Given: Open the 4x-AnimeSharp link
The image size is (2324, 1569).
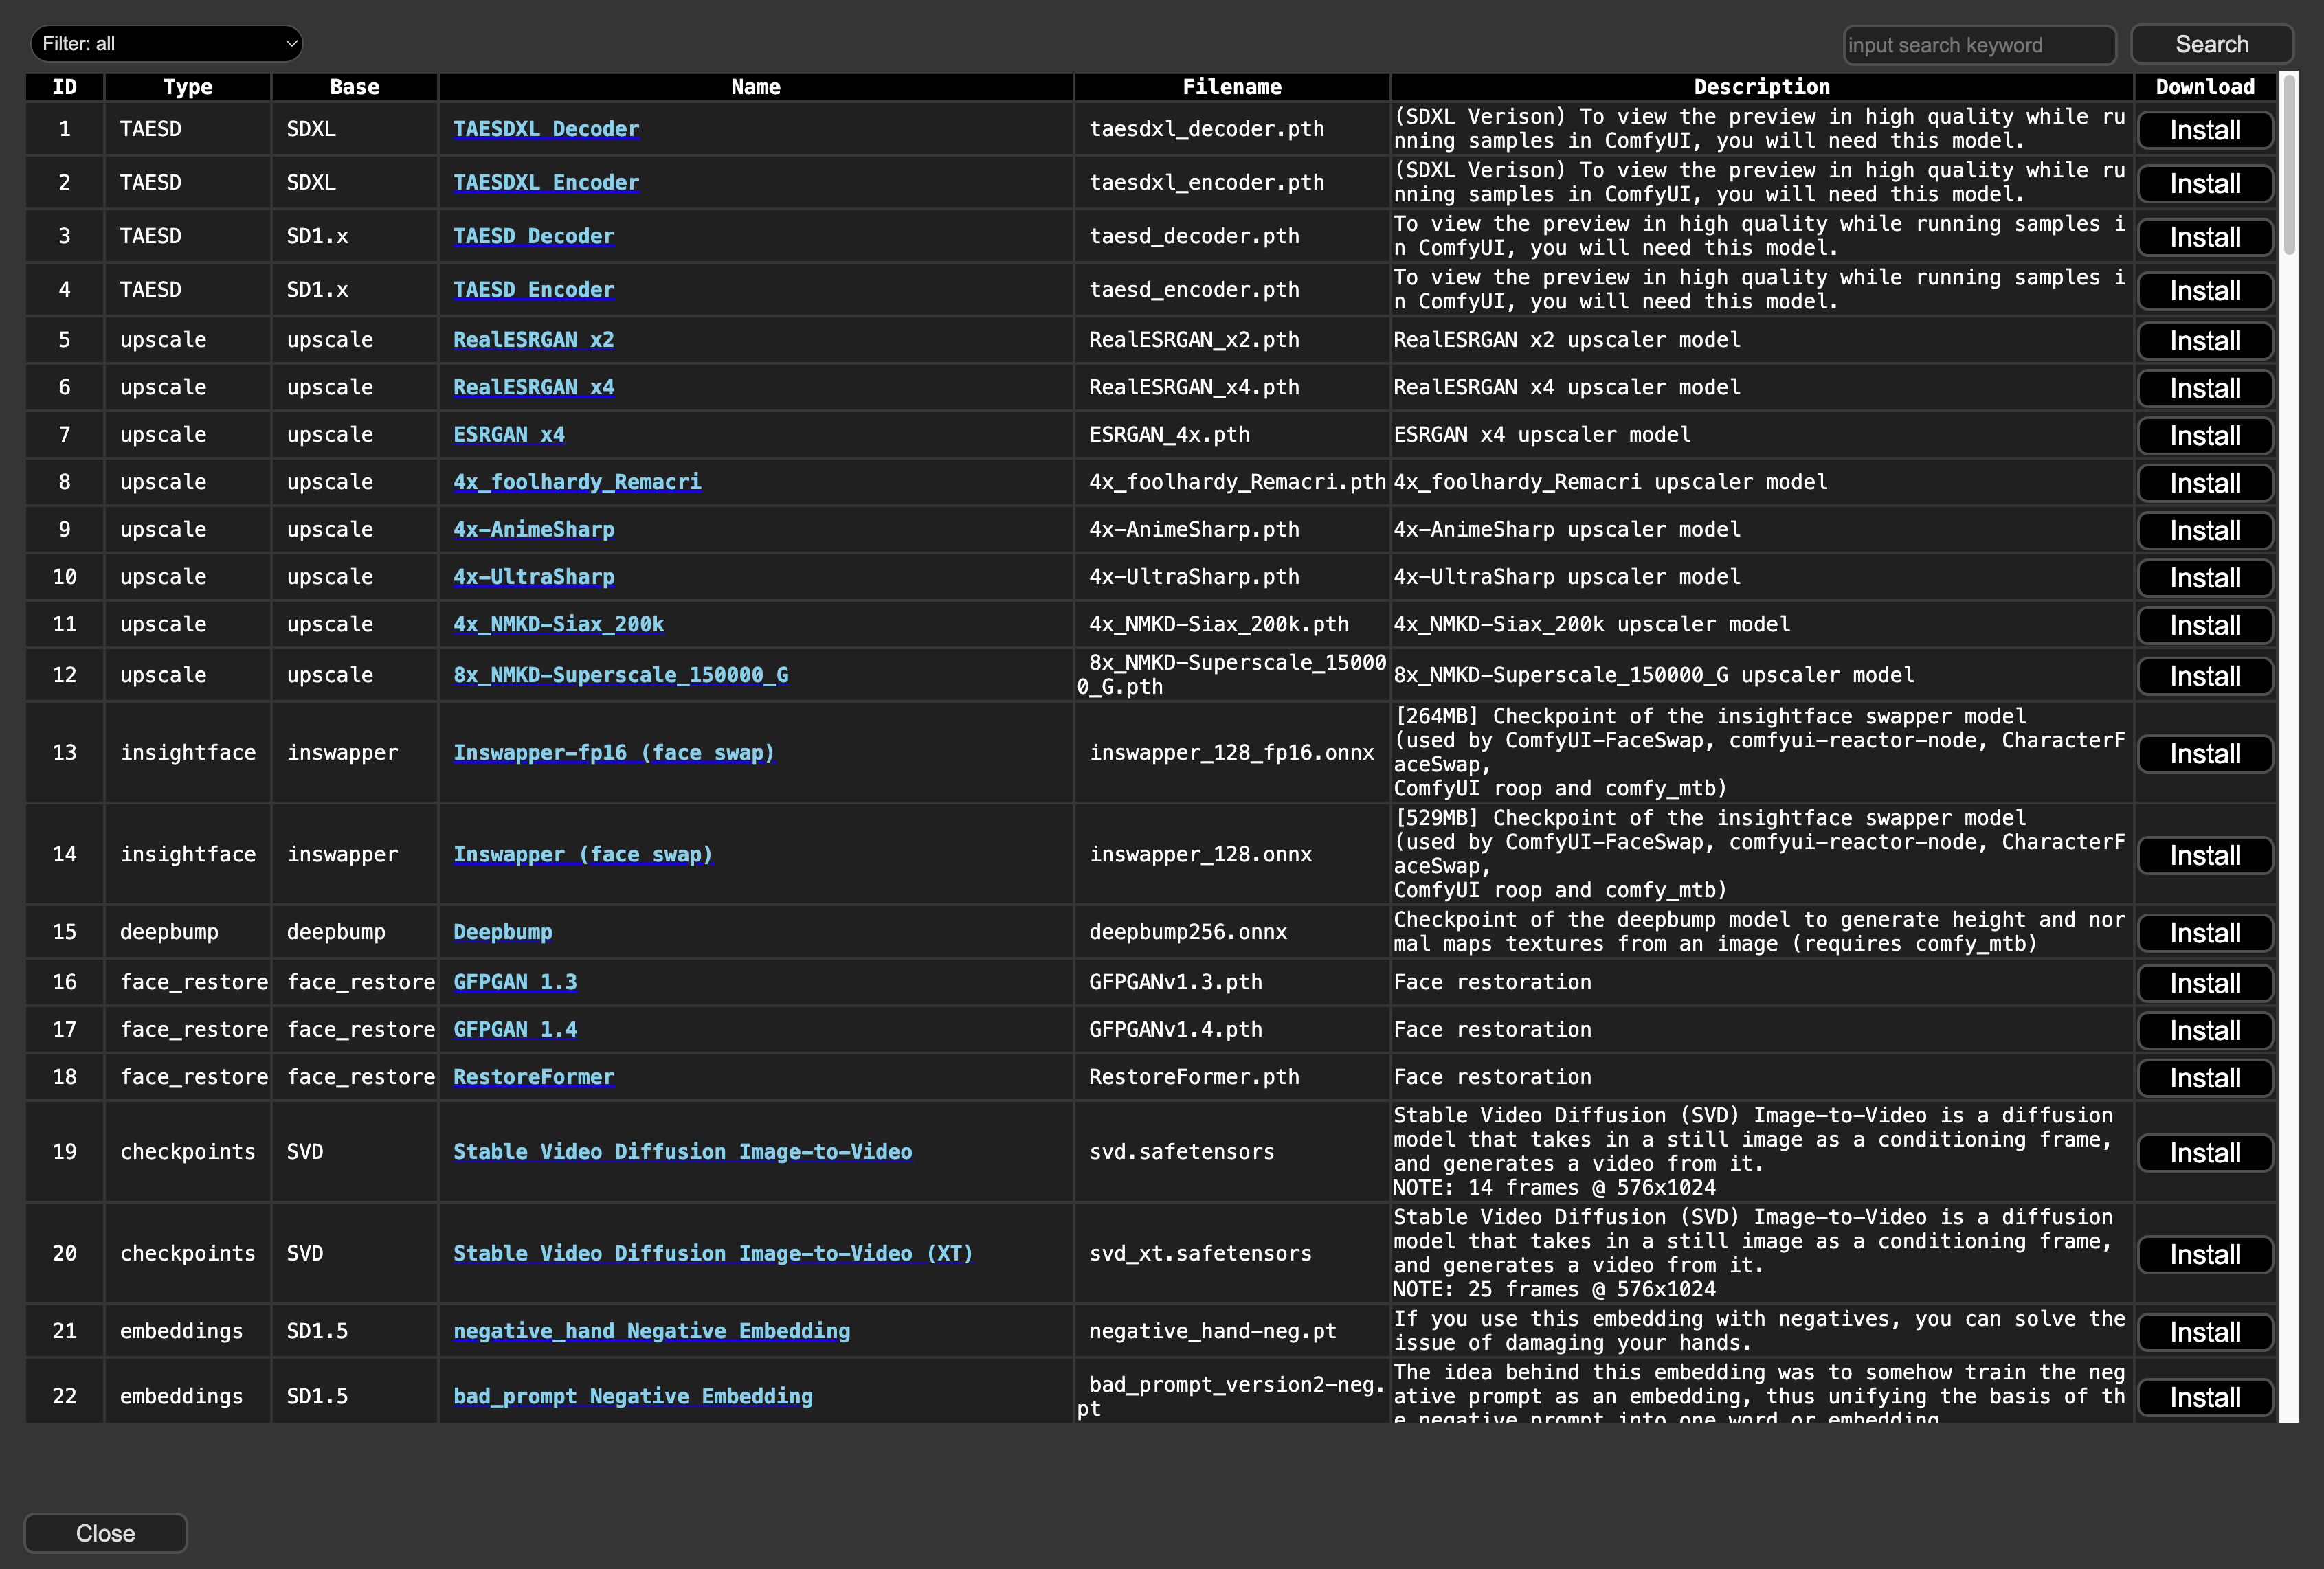Looking at the screenshot, I should 534,530.
